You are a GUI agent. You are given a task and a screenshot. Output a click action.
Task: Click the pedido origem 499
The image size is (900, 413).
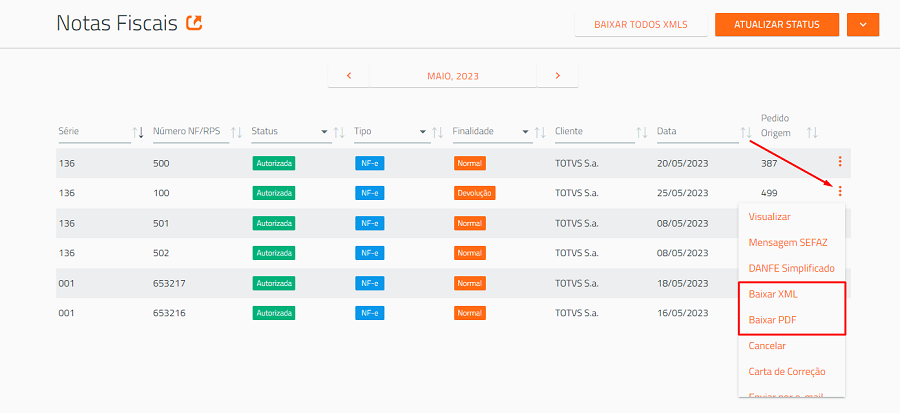point(769,193)
